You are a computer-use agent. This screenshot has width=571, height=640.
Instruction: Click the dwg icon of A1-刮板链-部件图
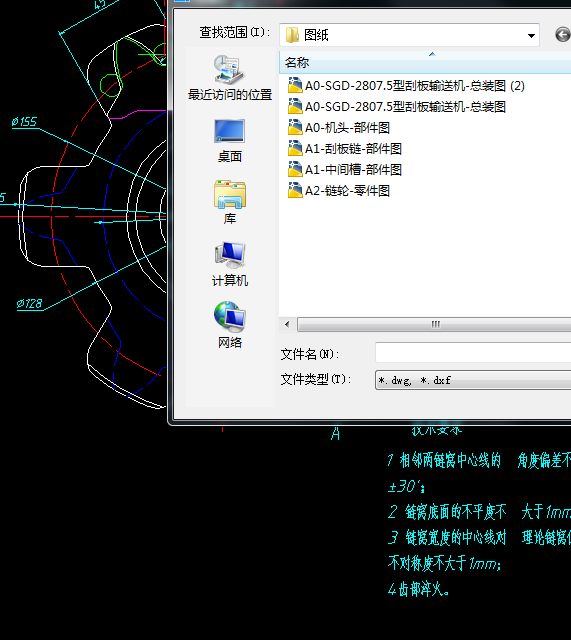coord(295,149)
